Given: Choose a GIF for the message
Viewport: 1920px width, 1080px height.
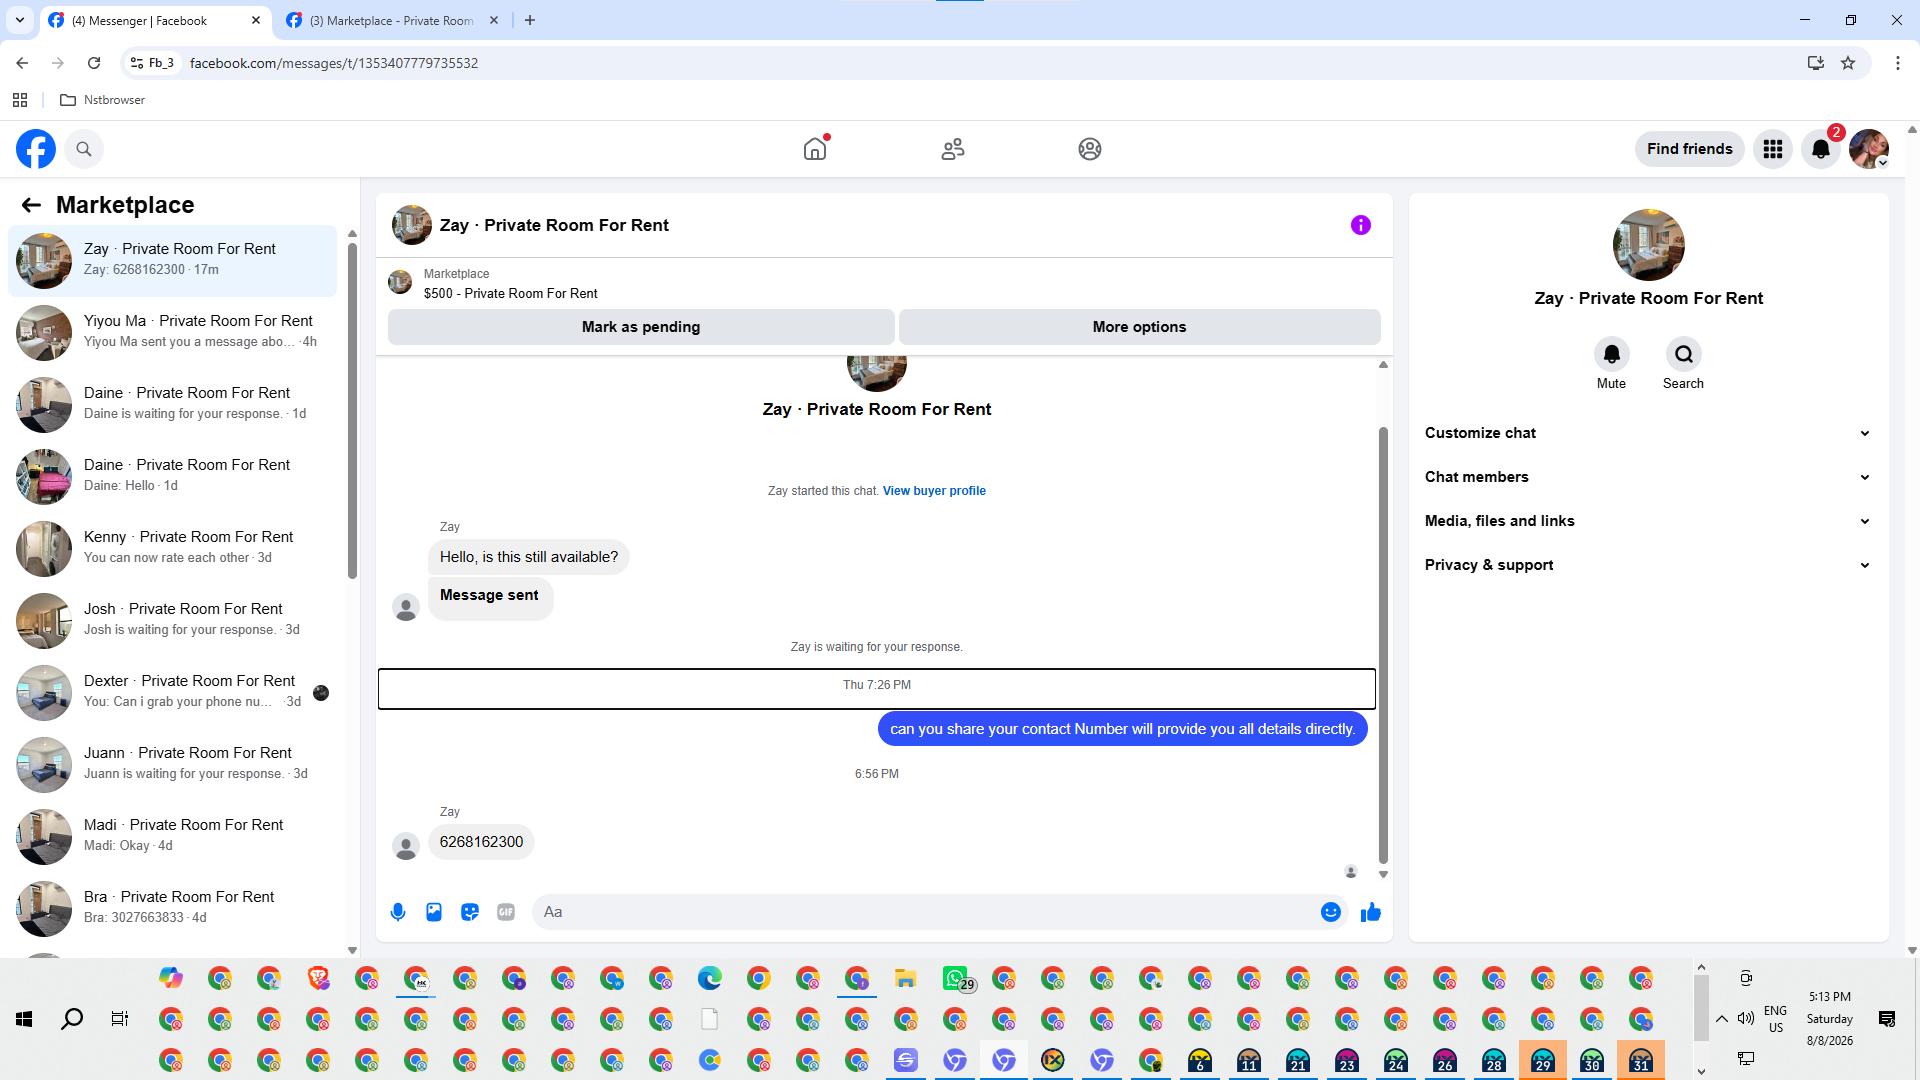Looking at the screenshot, I should point(506,912).
